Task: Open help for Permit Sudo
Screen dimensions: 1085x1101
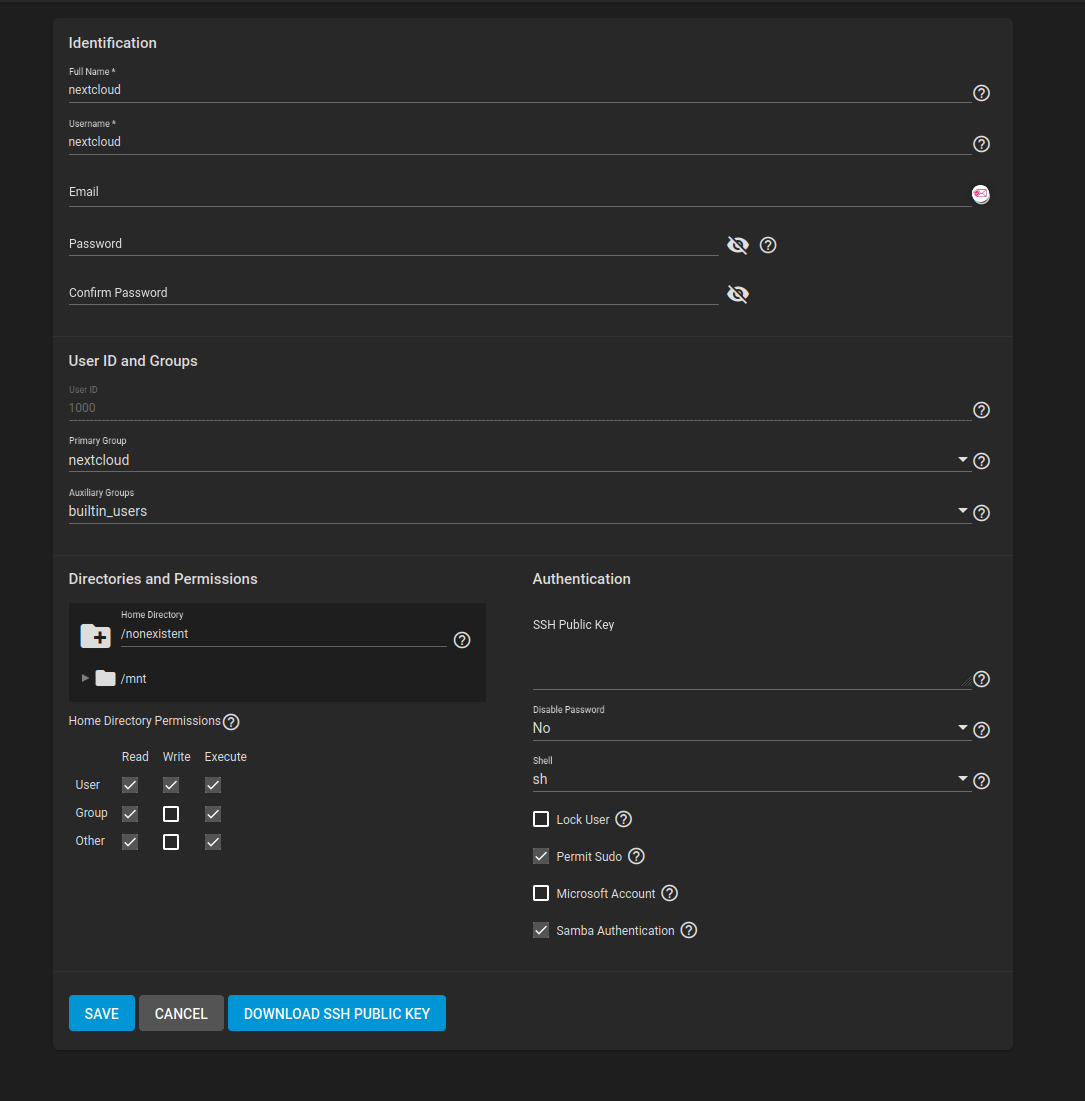Action: coord(636,856)
